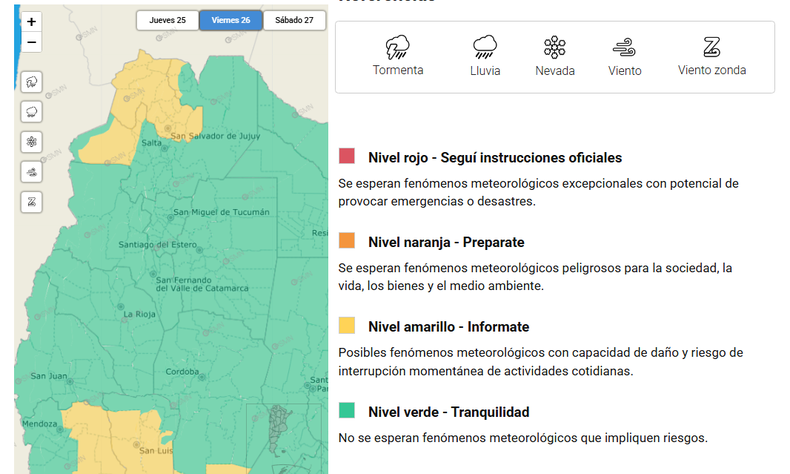Toggle the rain filter on the map
Image resolution: width=790 pixels, height=474 pixels.
(31, 112)
